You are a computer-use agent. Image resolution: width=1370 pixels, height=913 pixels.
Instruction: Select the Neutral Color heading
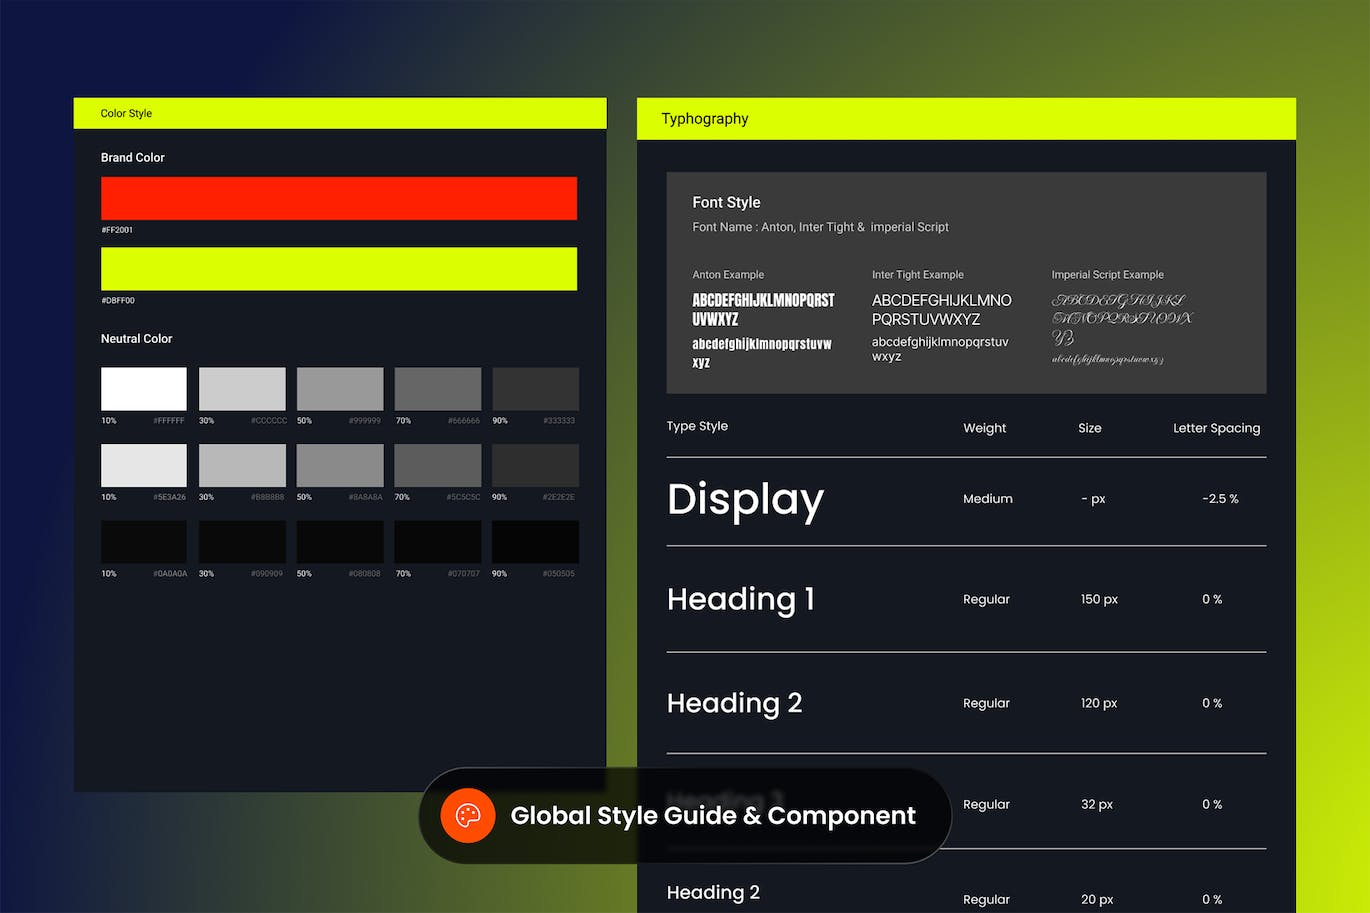(x=136, y=339)
